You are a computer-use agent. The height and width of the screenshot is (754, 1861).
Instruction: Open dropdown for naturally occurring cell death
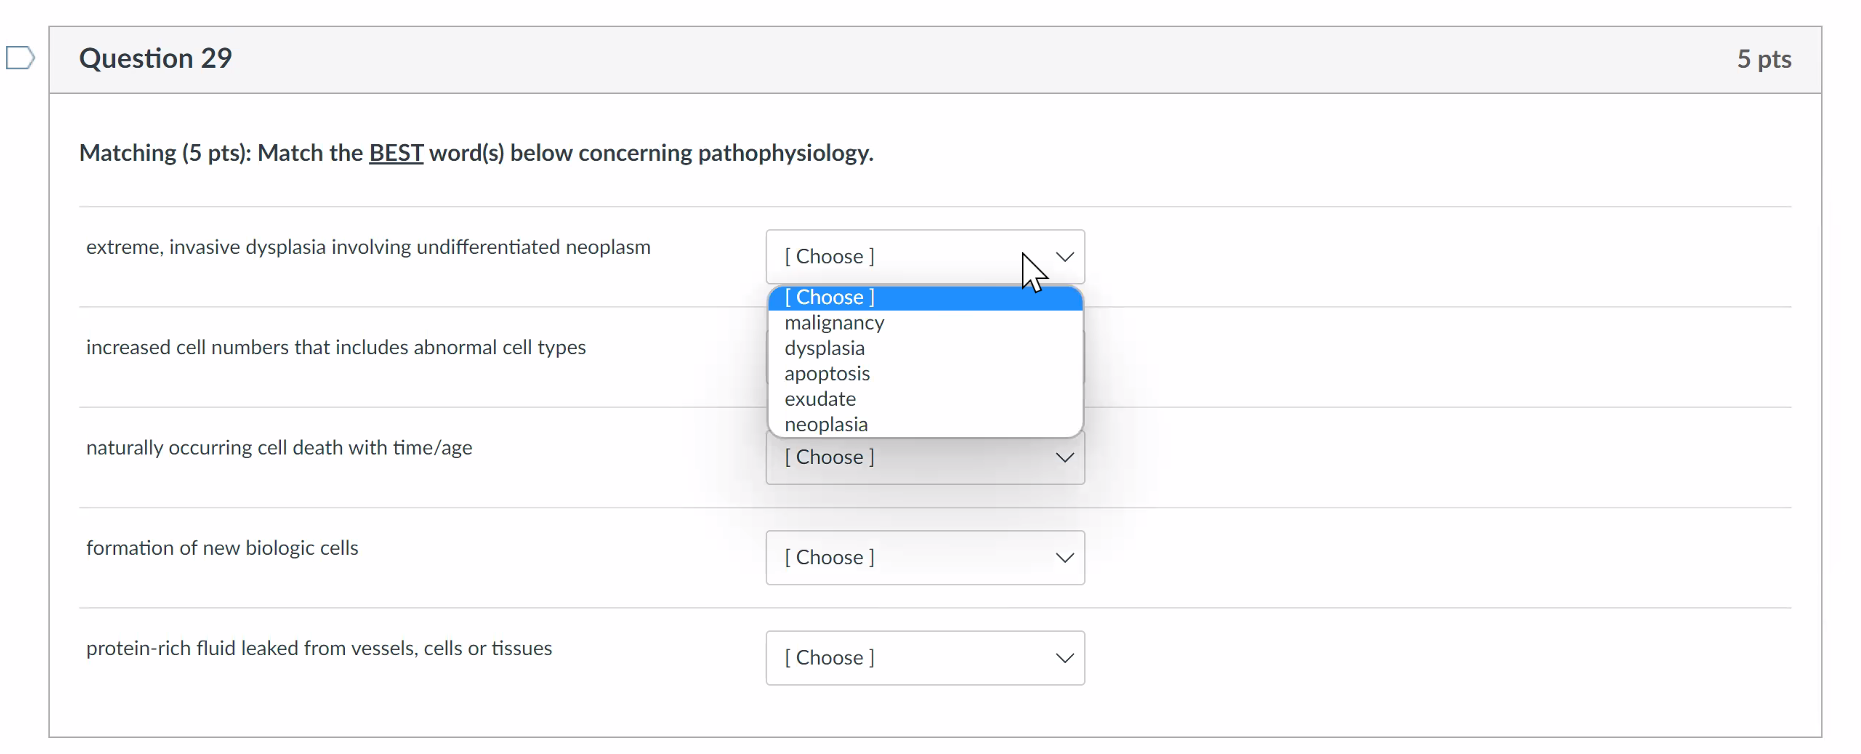click(925, 460)
